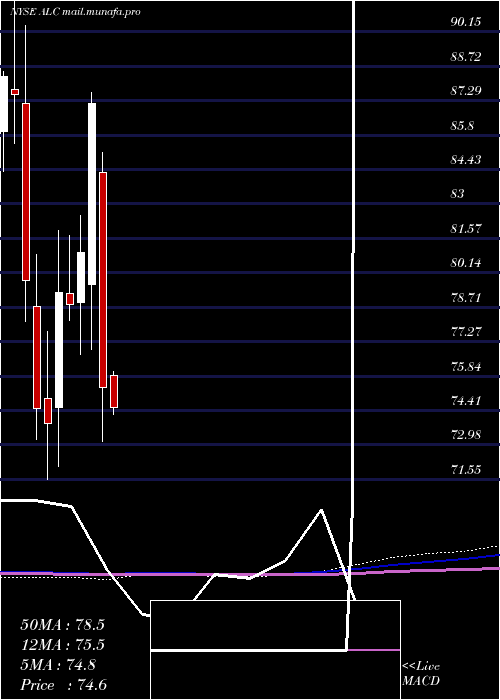Click the tallest white candlestick near 87
Viewport: 500px width, 700px height.
[92, 194]
